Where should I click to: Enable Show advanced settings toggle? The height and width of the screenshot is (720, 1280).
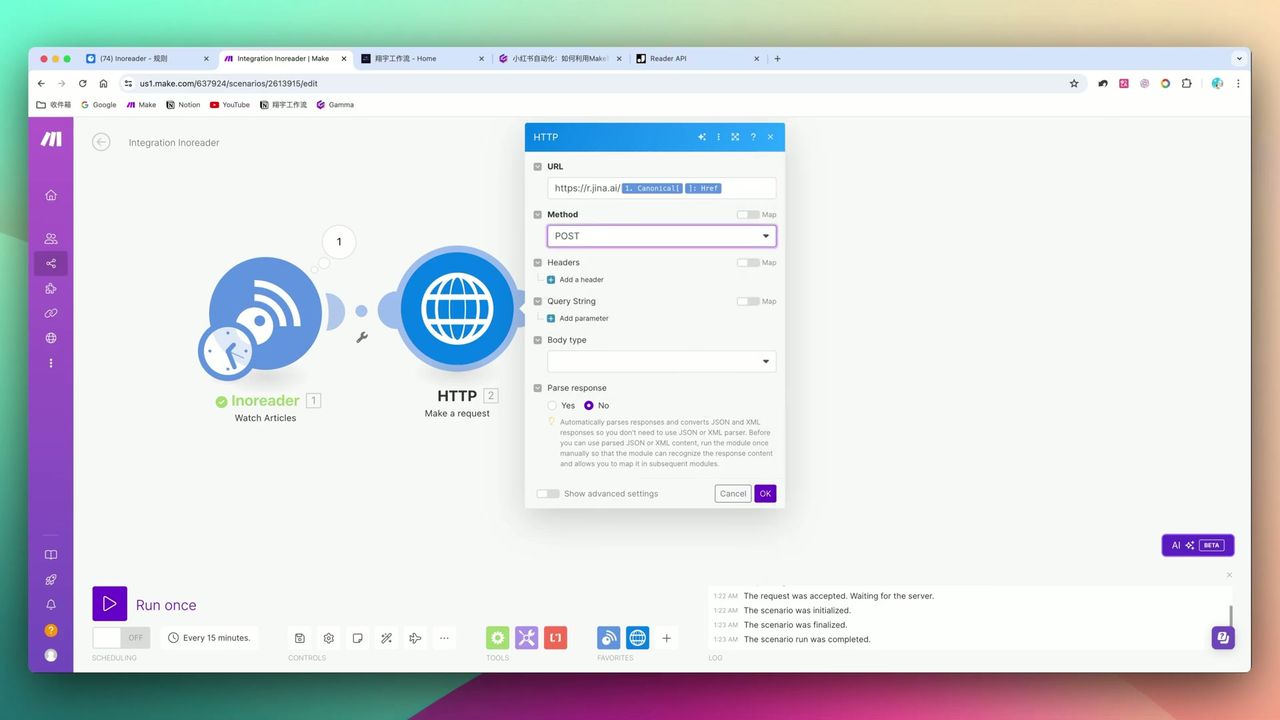tap(548, 494)
